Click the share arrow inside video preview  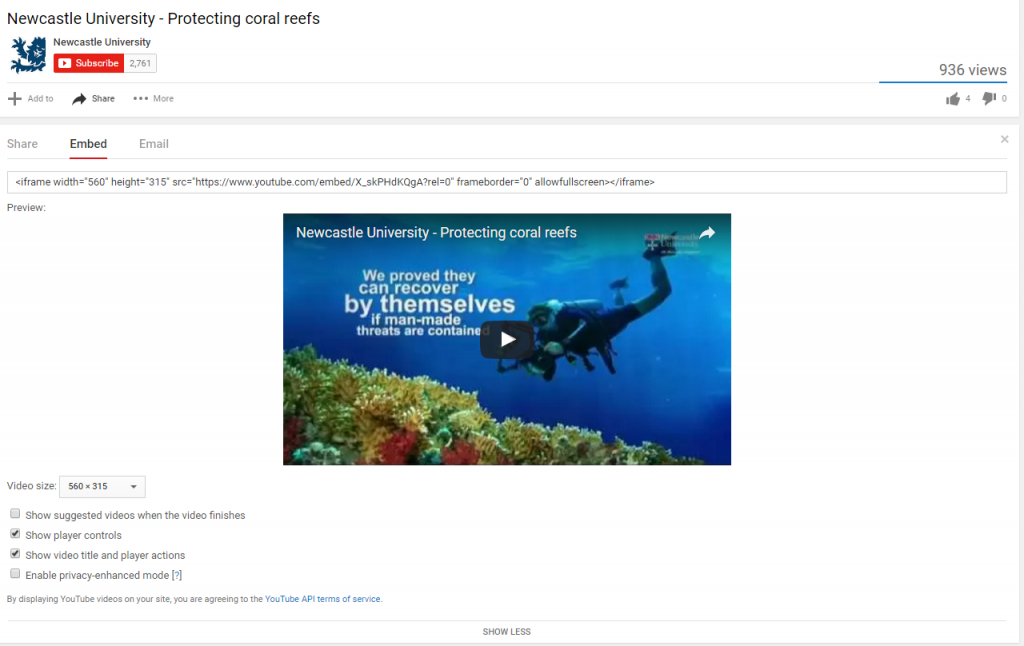click(707, 233)
